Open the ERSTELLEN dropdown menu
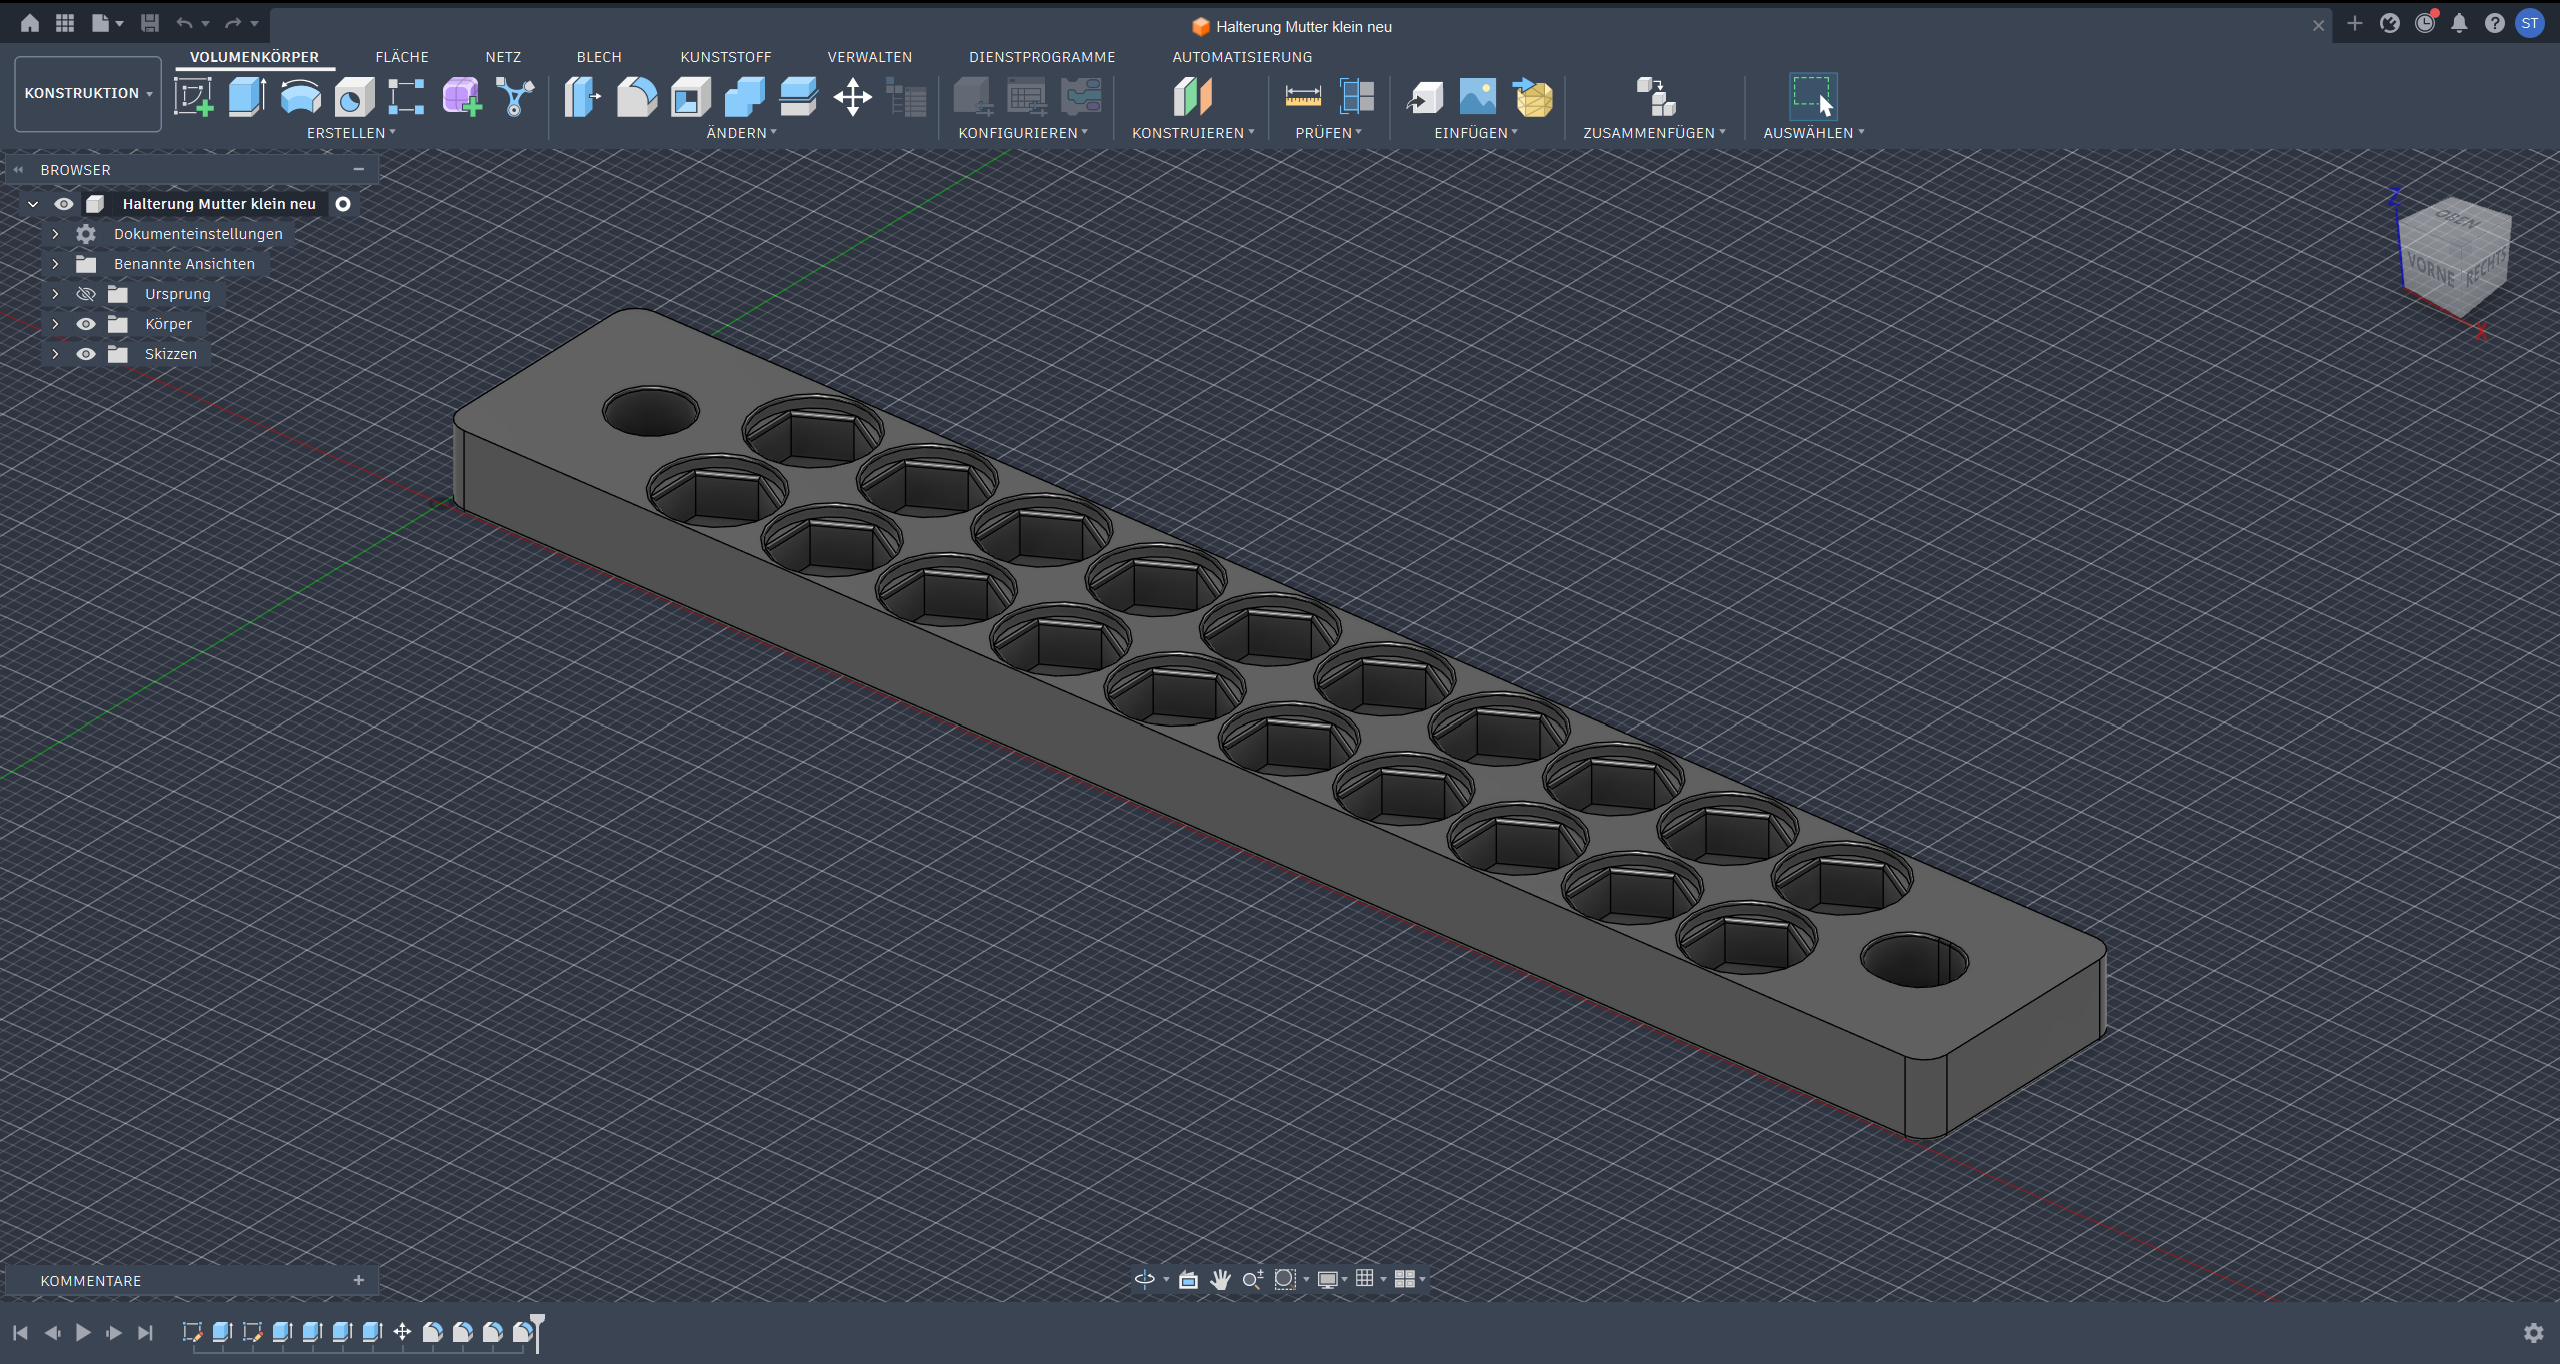The image size is (2560, 1364). 351,133
